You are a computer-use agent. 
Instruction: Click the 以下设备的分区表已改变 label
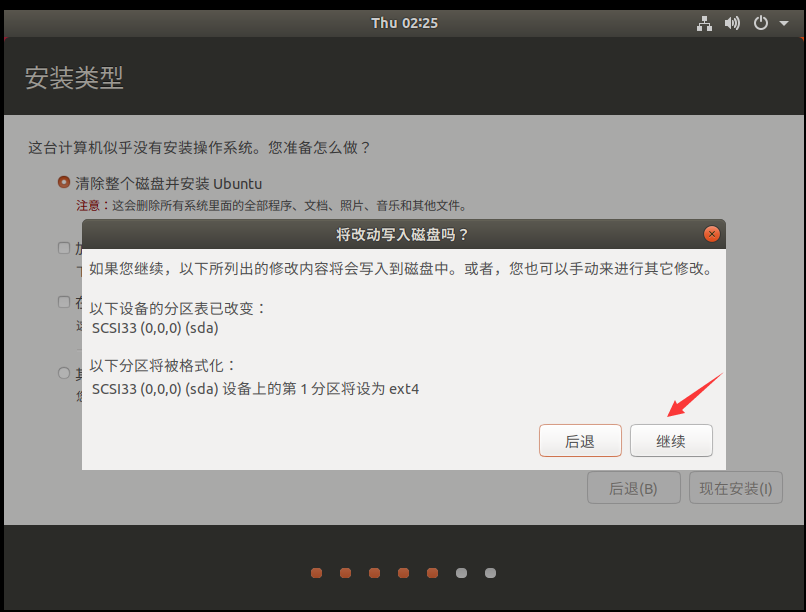pos(178,308)
